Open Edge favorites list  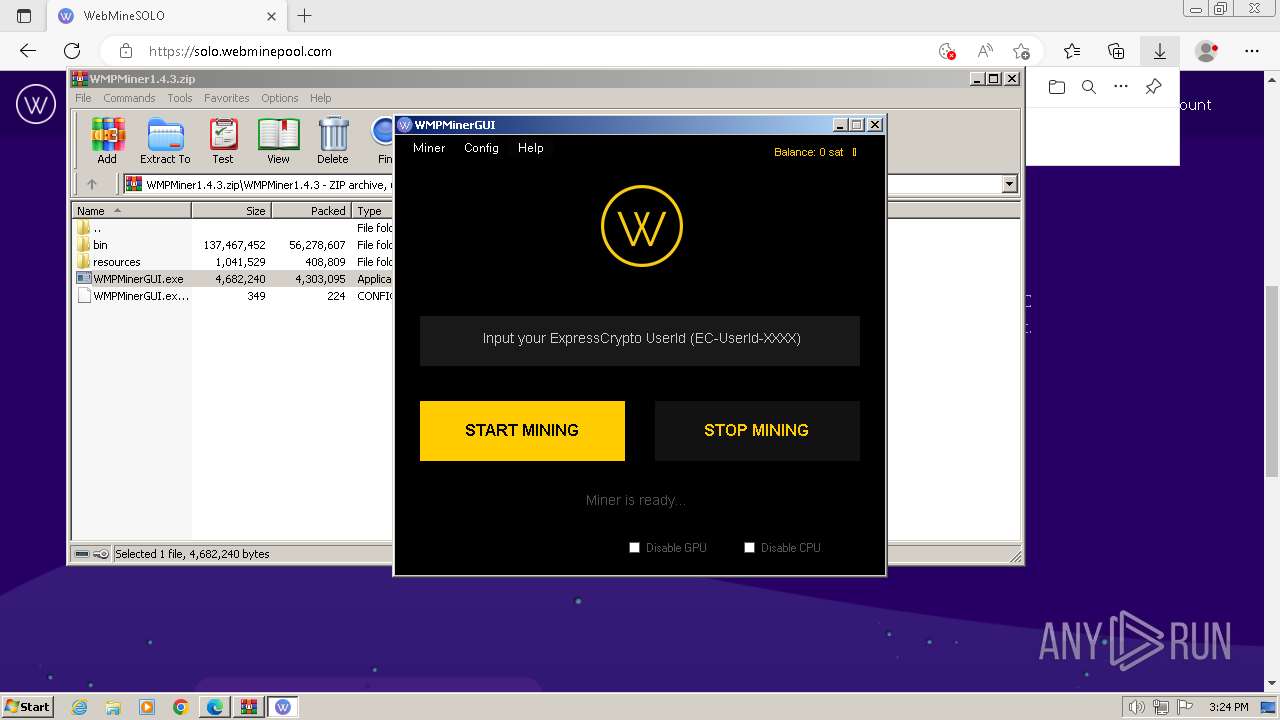tap(1072, 51)
